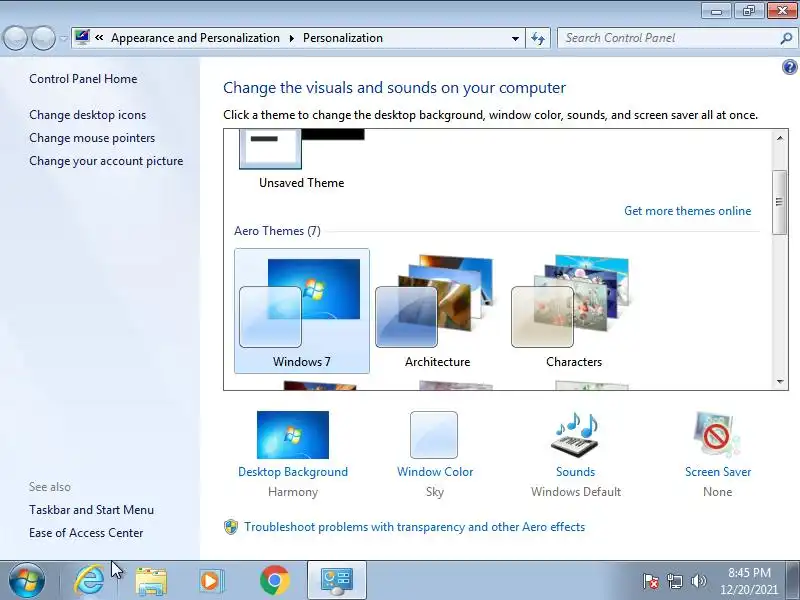Select the Architecture theme
The image size is (800, 600).
coord(437,311)
